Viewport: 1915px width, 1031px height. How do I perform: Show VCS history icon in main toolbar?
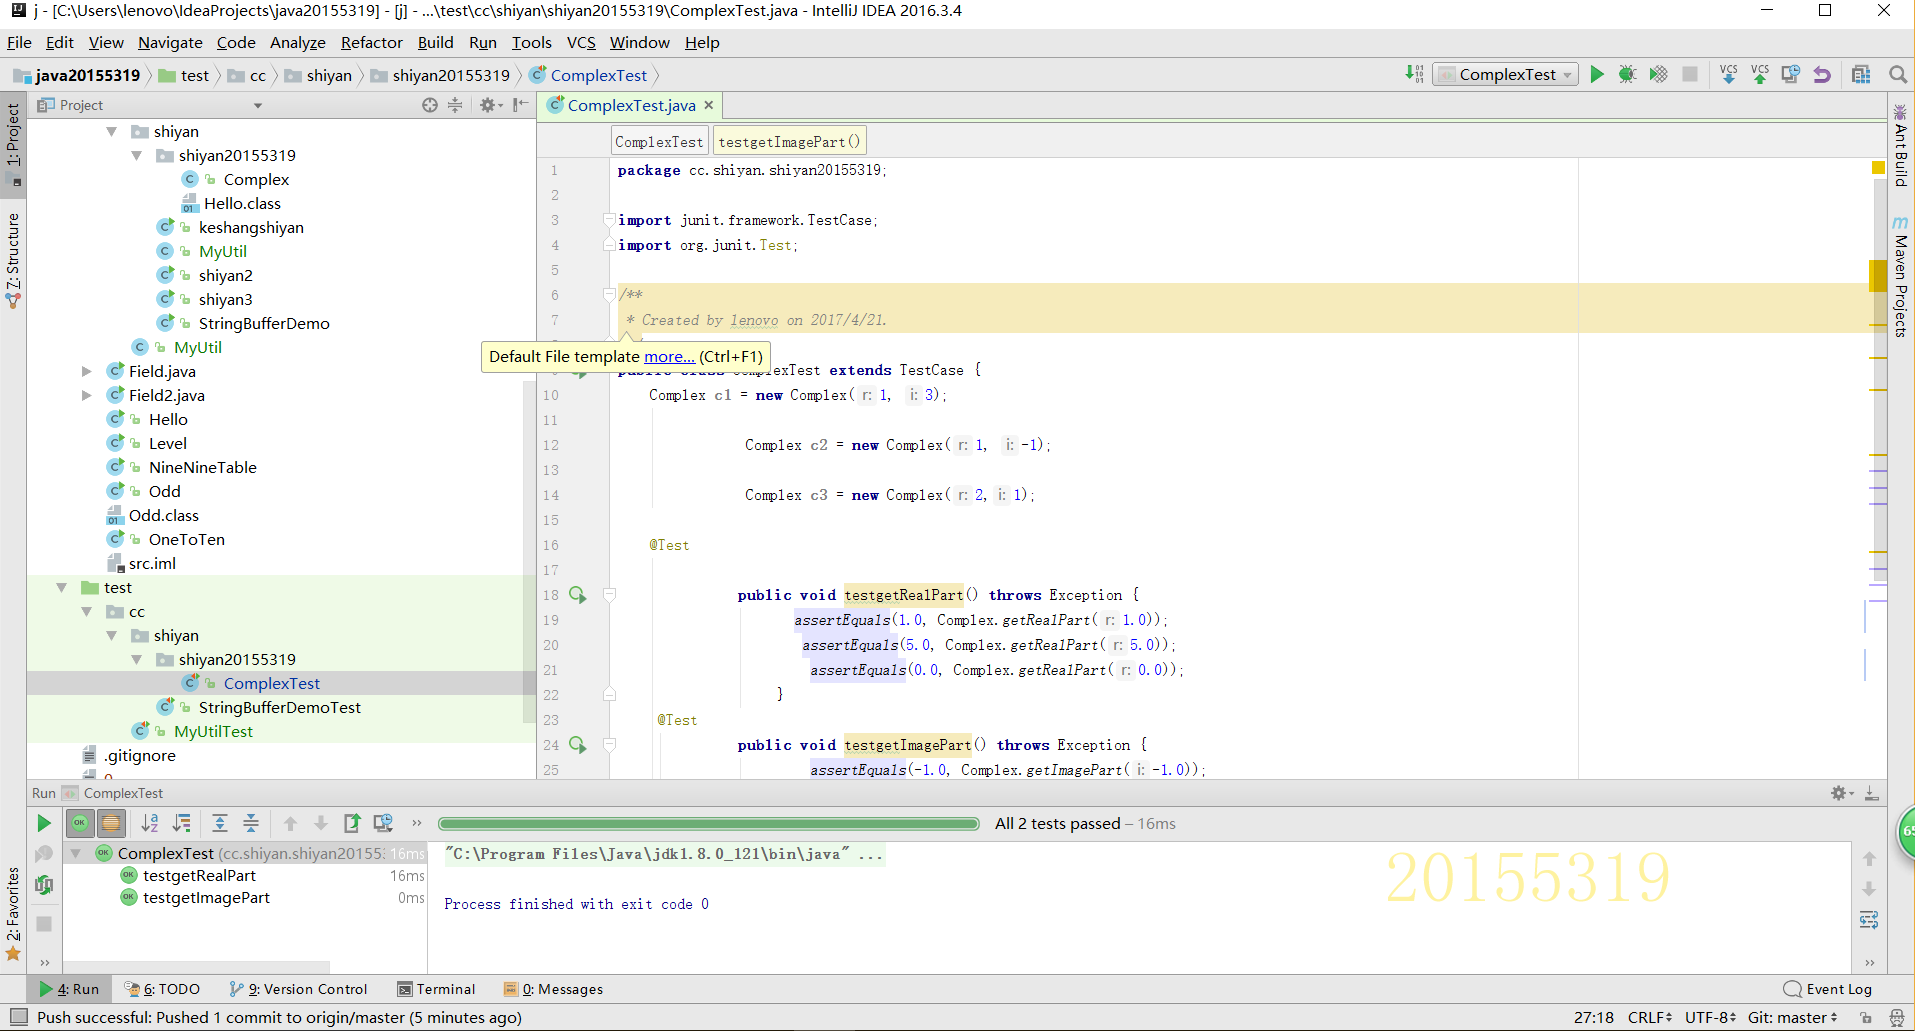(x=1791, y=74)
